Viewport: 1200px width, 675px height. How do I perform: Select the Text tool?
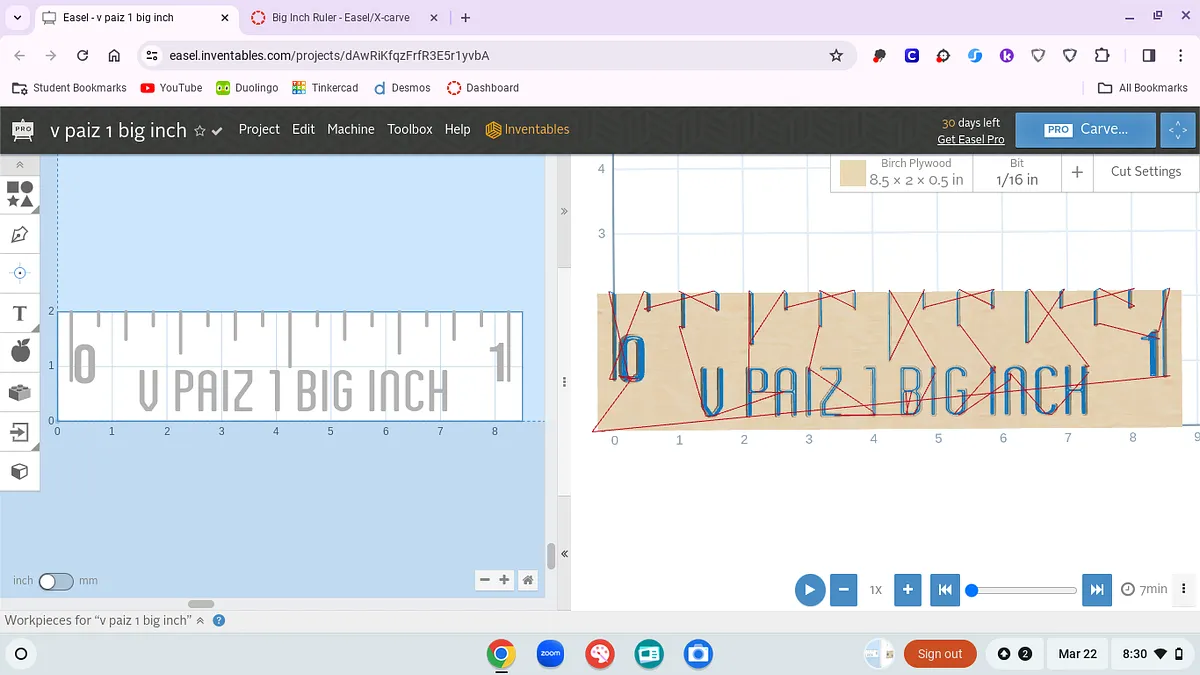[20, 314]
